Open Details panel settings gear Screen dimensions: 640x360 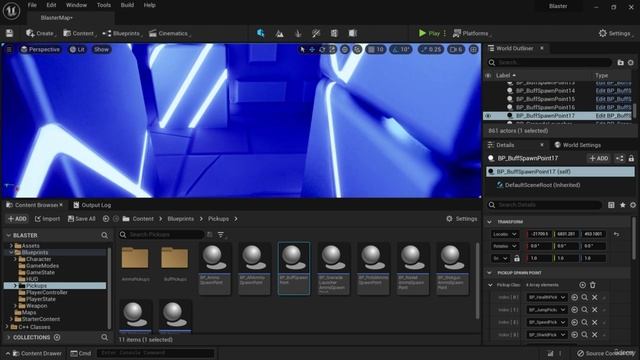633,205
